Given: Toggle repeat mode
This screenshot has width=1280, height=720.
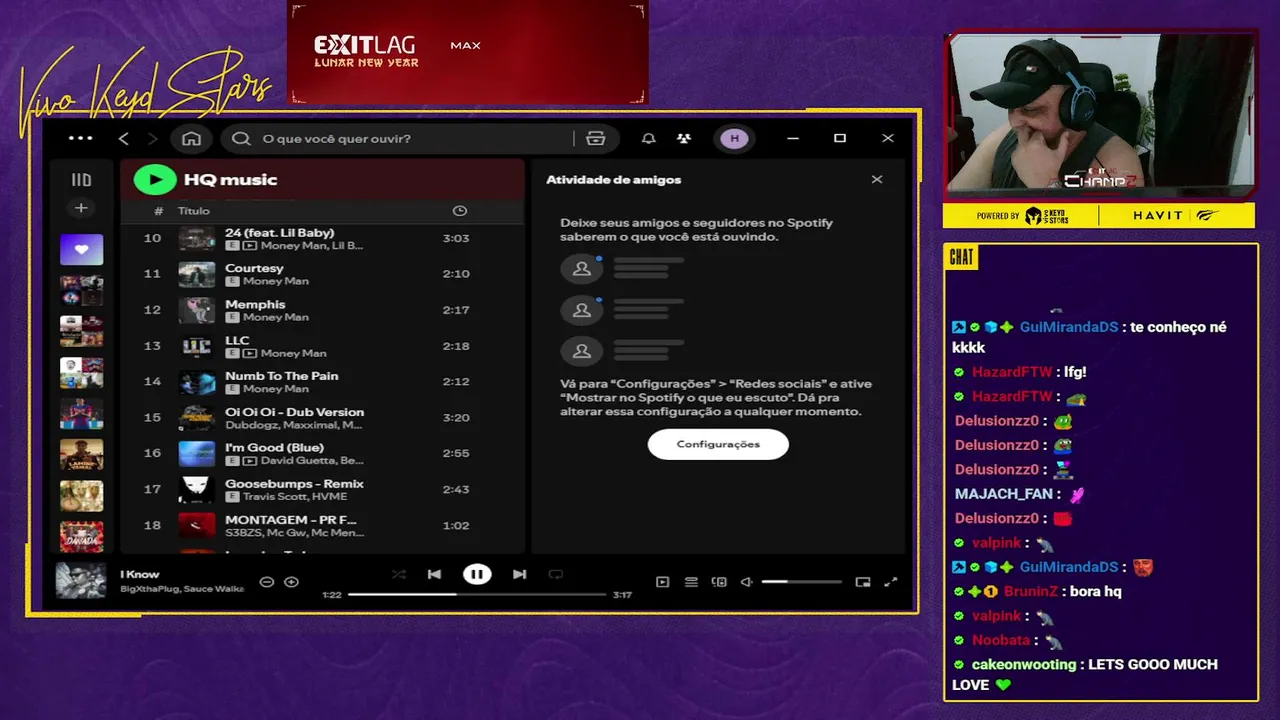Looking at the screenshot, I should (556, 574).
